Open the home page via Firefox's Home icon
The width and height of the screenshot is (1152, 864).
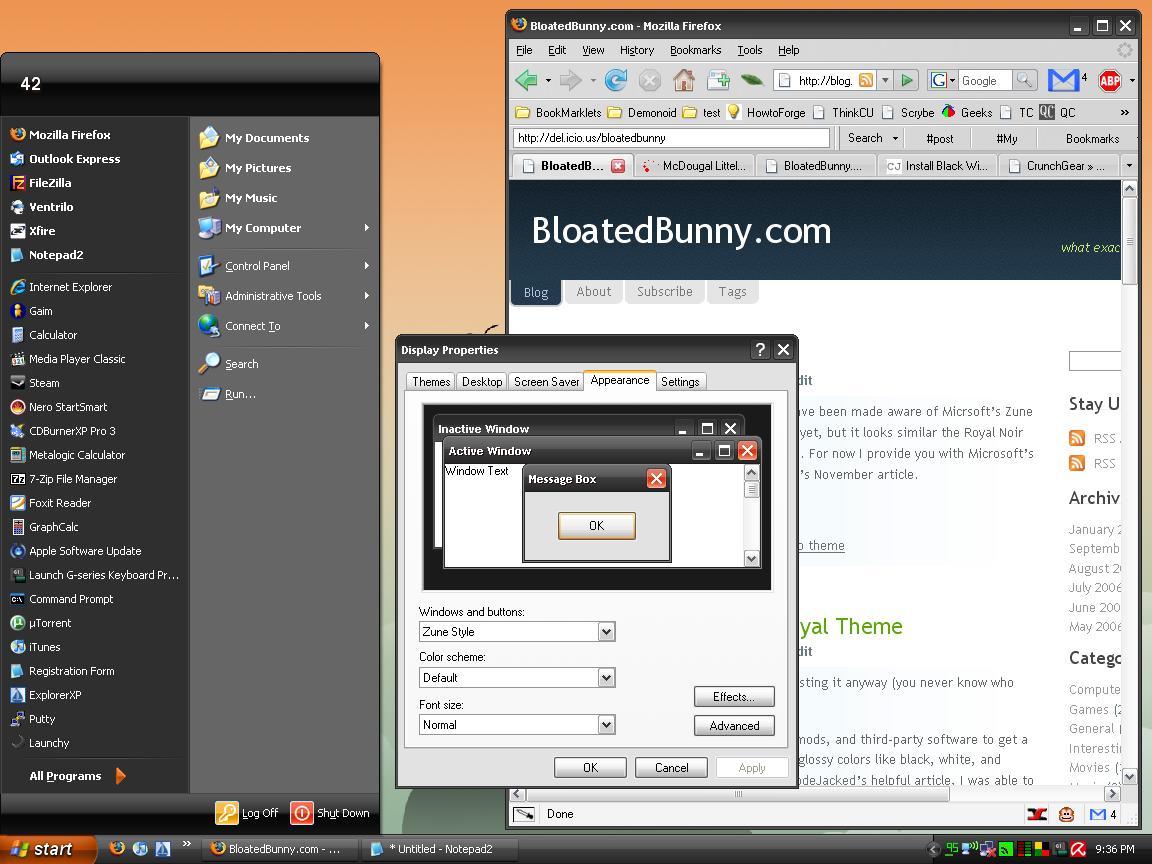point(684,80)
